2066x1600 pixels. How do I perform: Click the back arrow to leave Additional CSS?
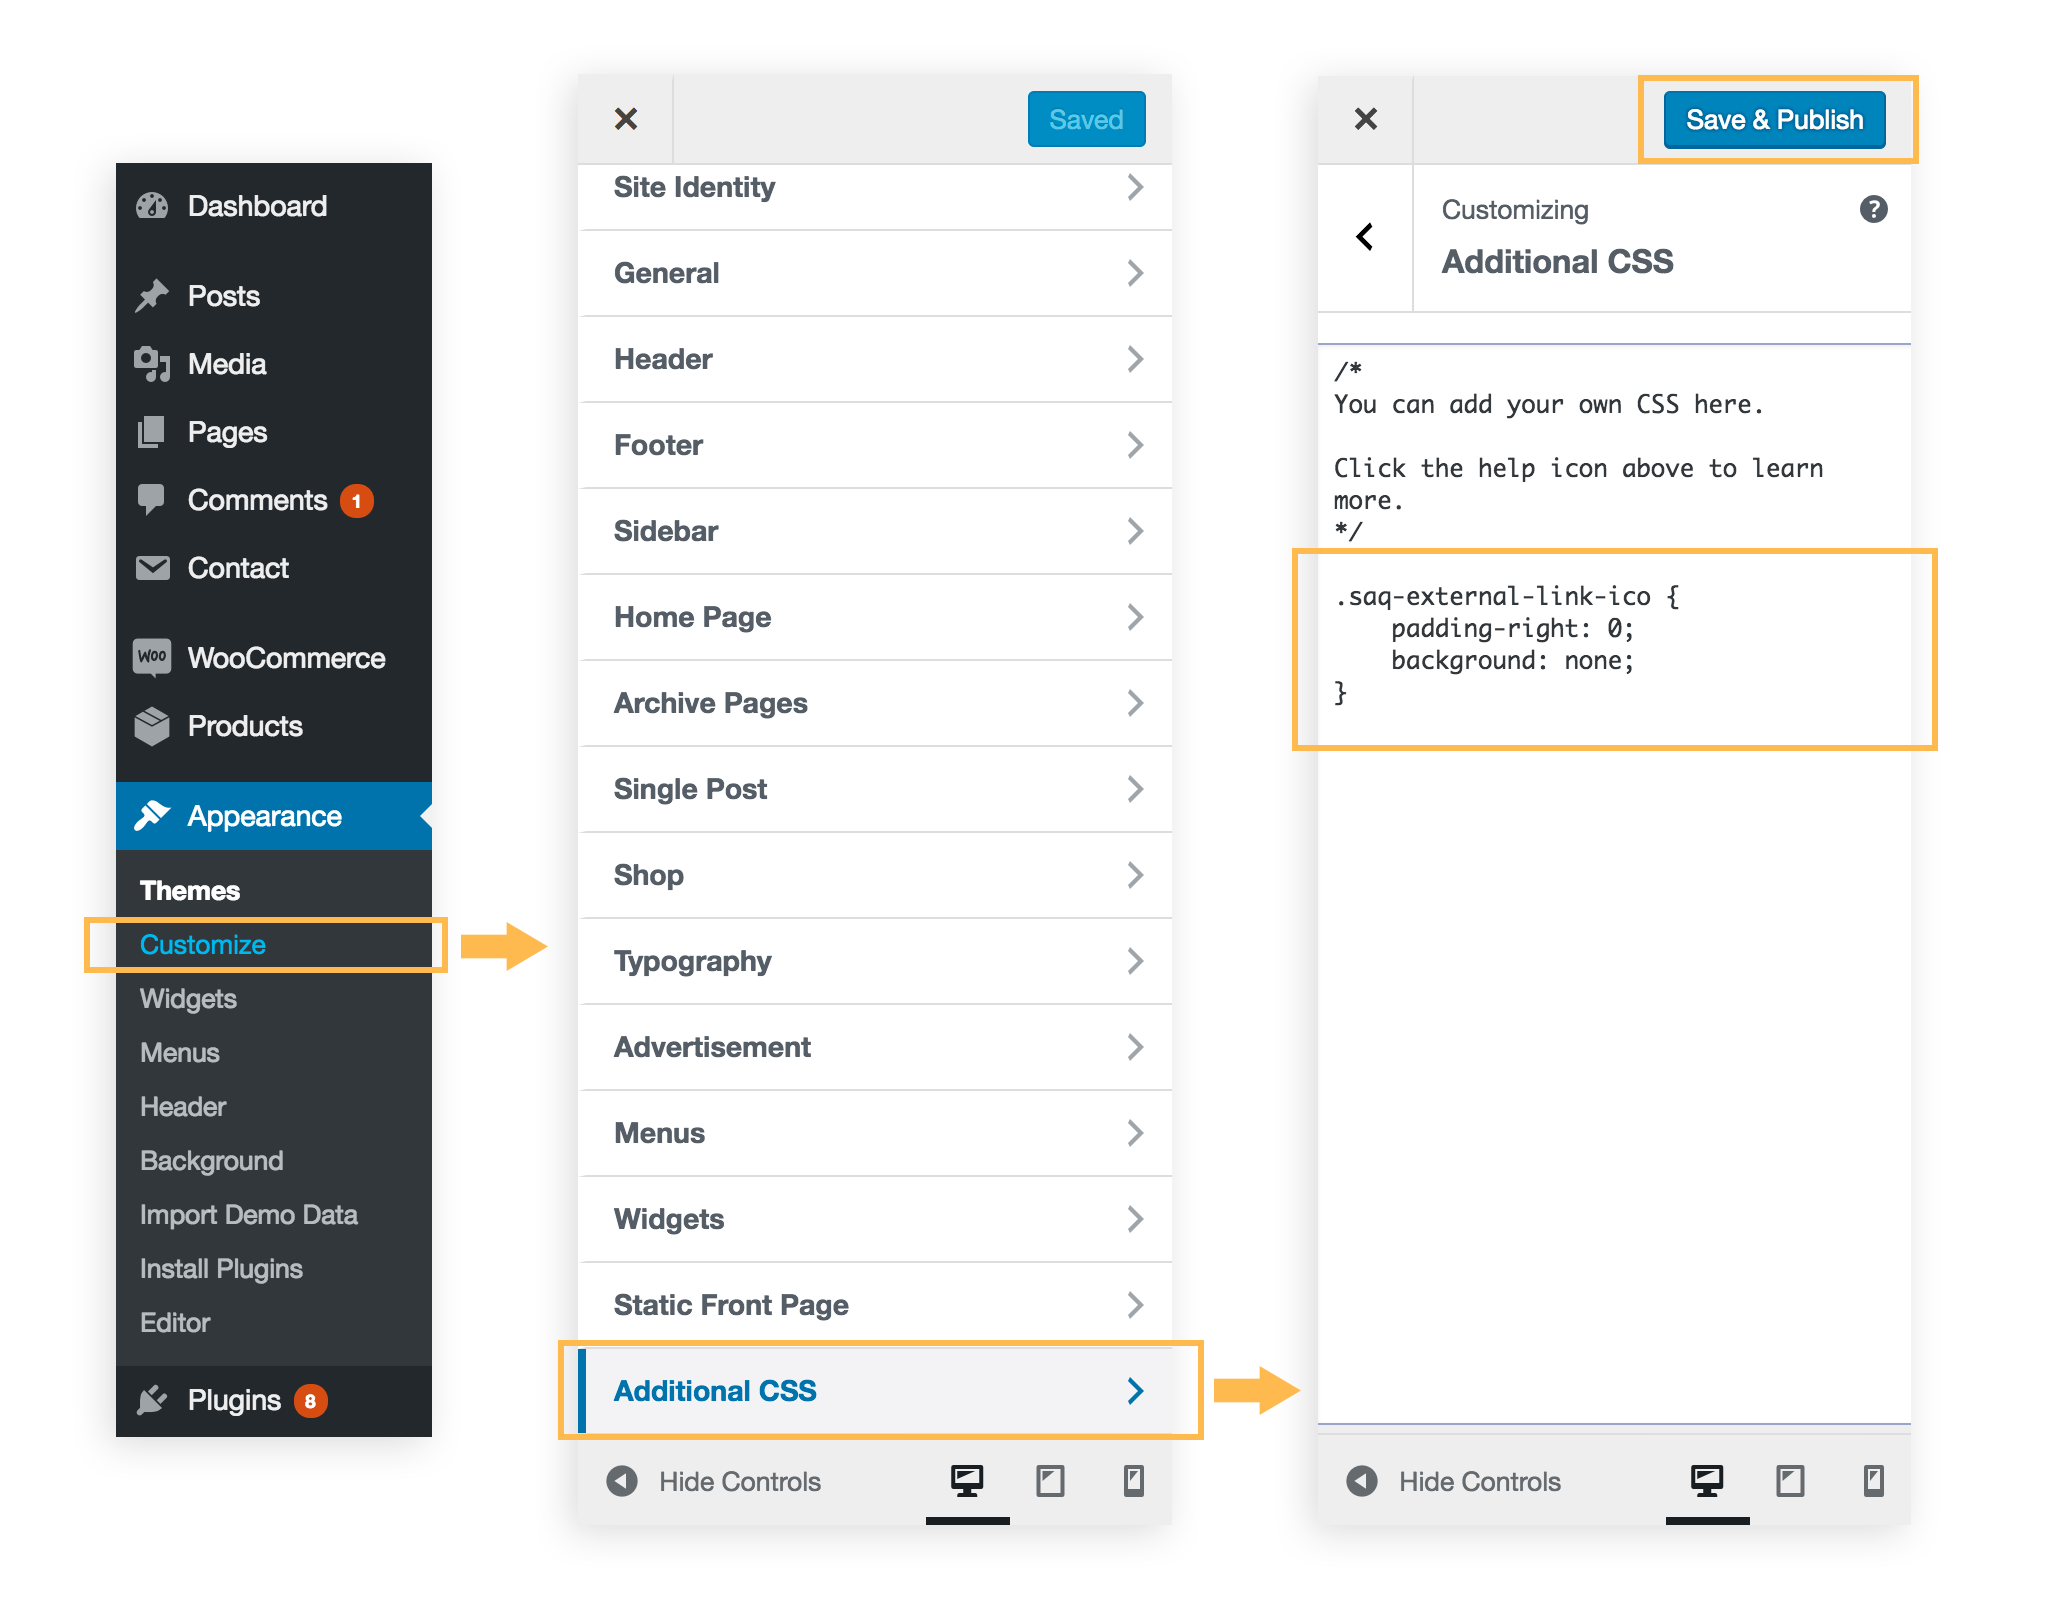coord(1364,237)
